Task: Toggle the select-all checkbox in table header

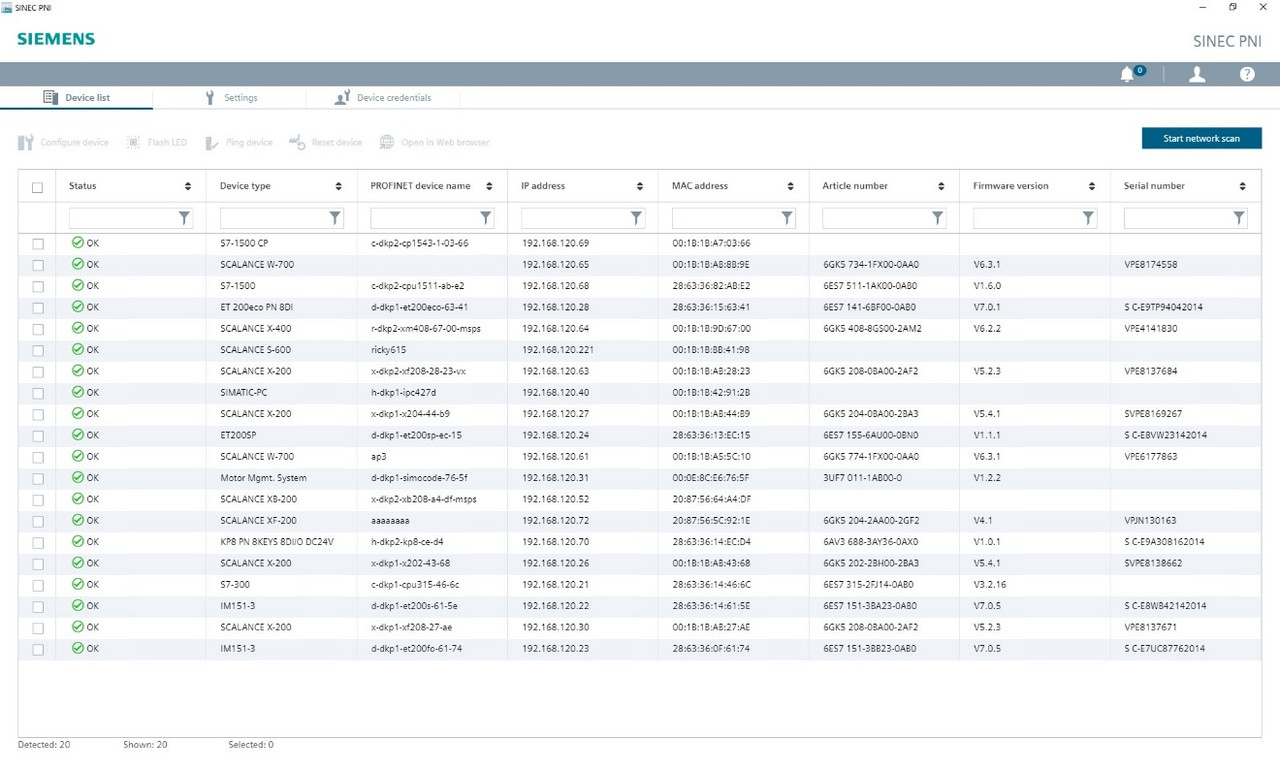Action: (x=38, y=187)
